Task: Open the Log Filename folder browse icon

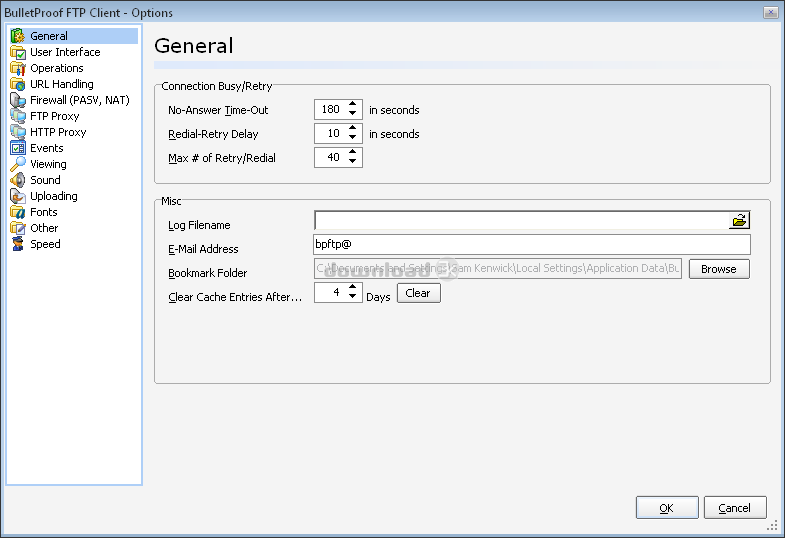Action: (x=739, y=220)
